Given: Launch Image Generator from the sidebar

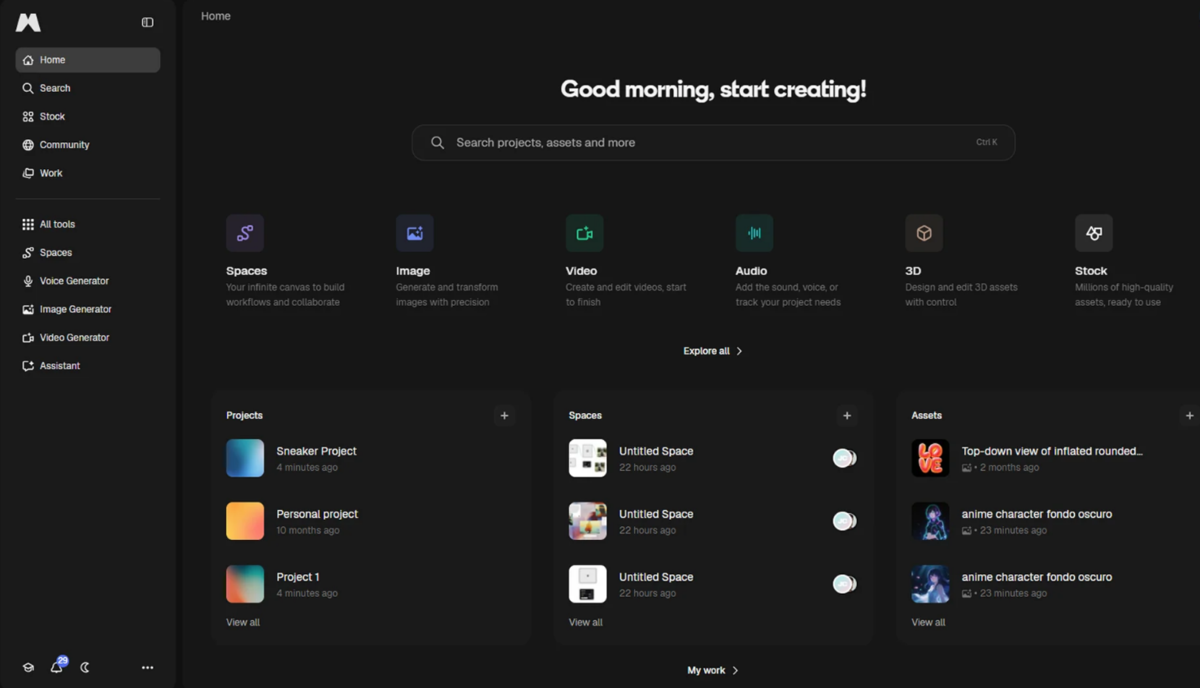Looking at the screenshot, I should pos(88,309).
